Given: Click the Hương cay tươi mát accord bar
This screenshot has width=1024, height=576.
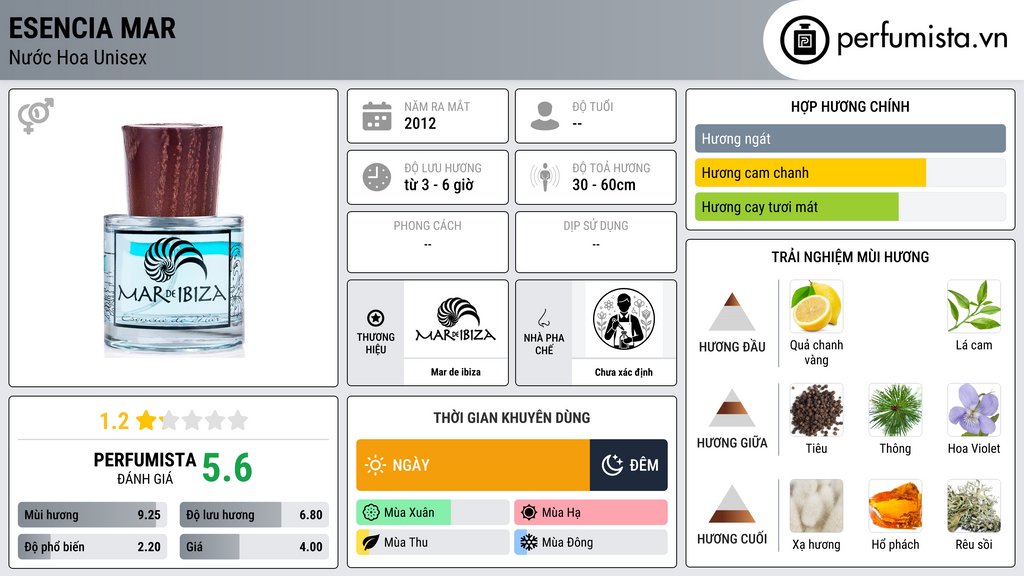Looking at the screenshot, I should coord(850,207).
